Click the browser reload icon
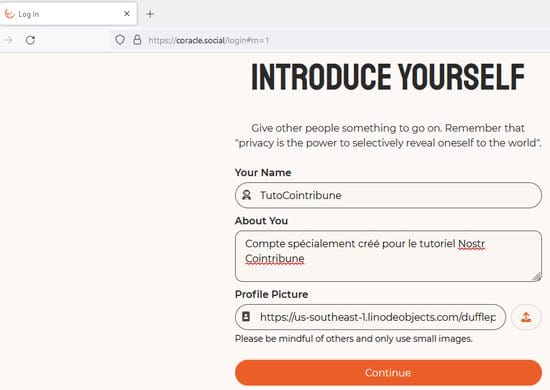The height and width of the screenshot is (390, 550). [x=31, y=40]
